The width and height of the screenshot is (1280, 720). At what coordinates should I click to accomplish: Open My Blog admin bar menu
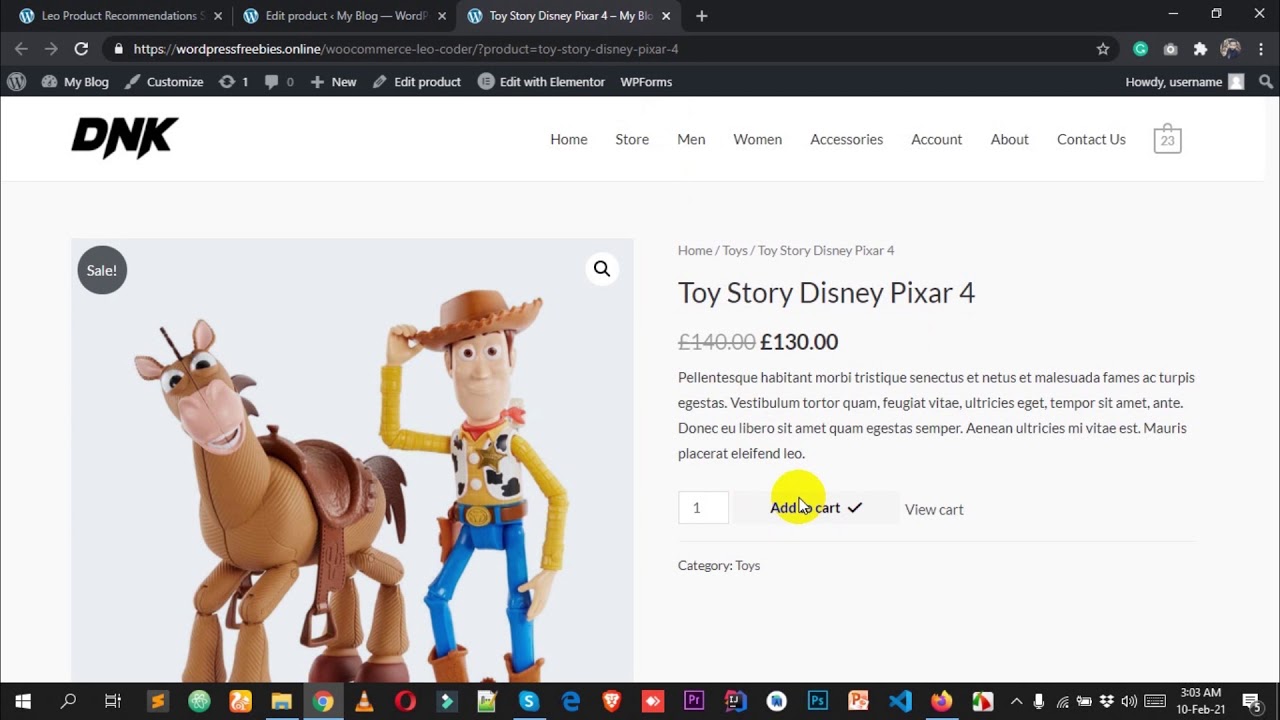(x=75, y=82)
